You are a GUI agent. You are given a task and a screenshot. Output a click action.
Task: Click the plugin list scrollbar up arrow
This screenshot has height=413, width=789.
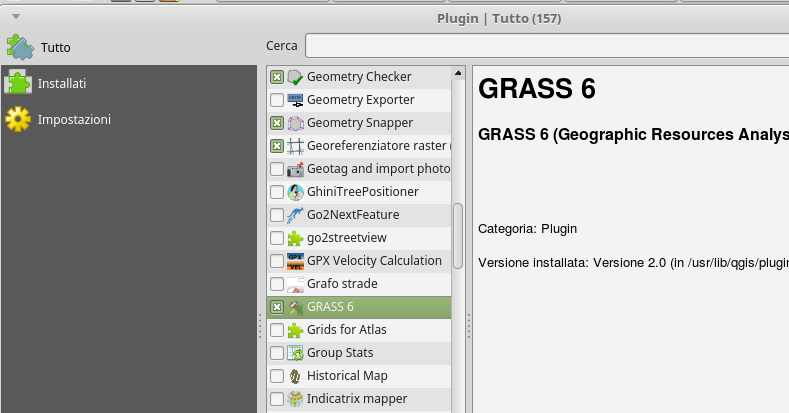pos(458,73)
